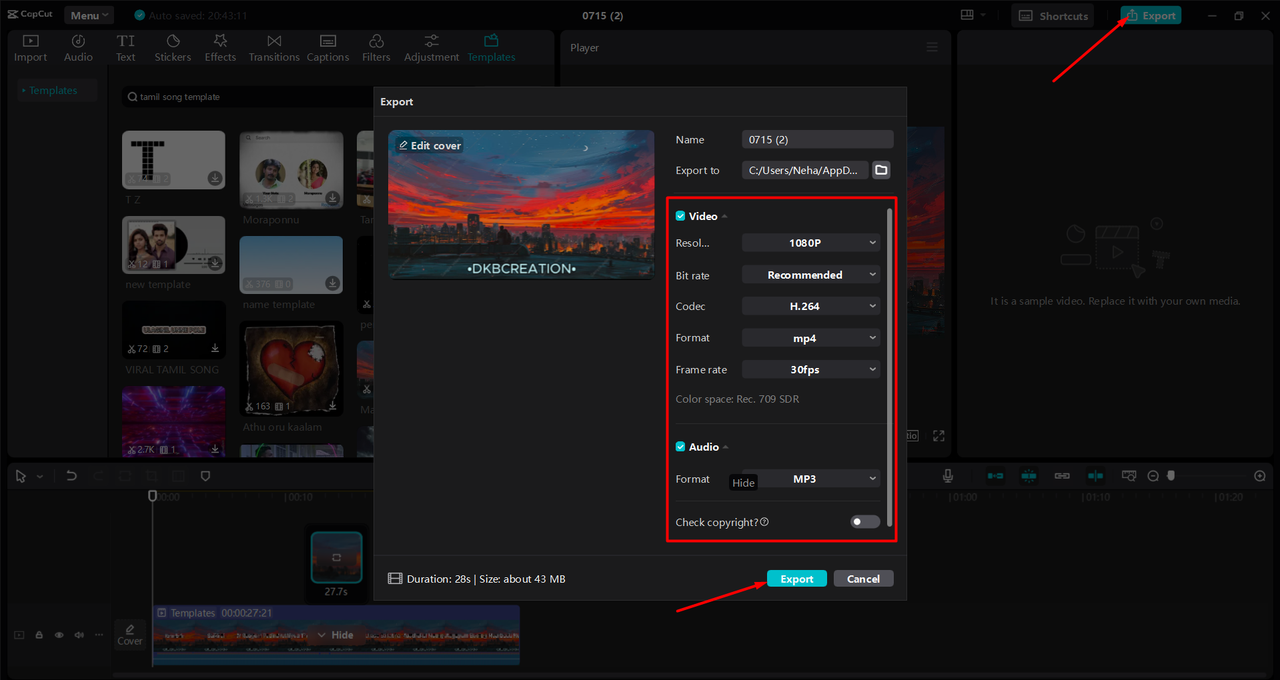Screen dimensions: 1280x680
Task: Open the Adjustment panel icon
Action: [432, 48]
